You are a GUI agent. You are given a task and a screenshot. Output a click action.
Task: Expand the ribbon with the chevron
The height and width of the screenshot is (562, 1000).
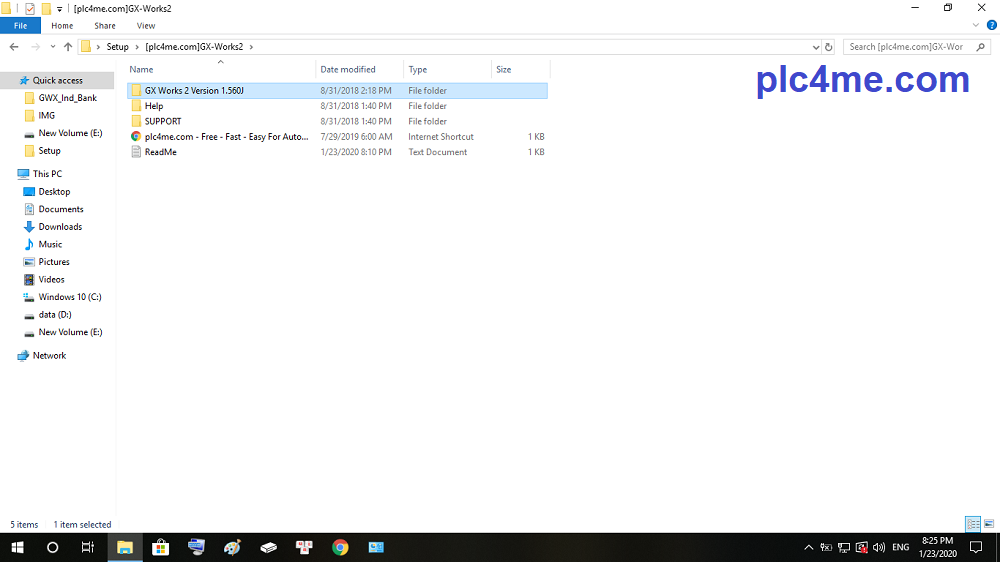(976, 26)
